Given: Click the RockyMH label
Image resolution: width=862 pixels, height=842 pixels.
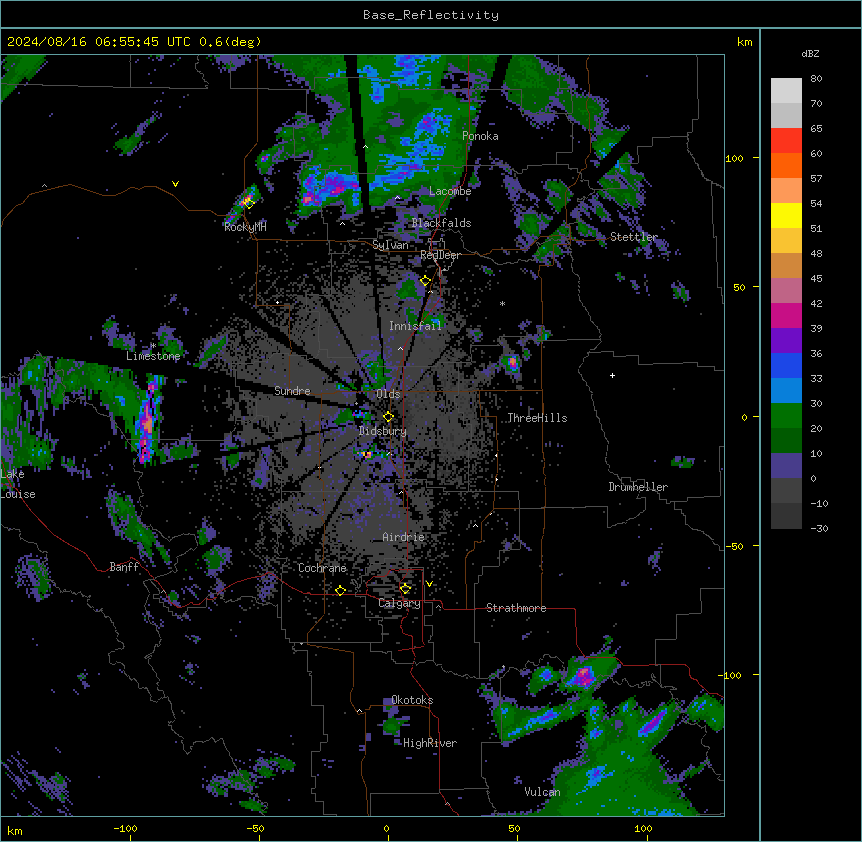Looking at the screenshot, I should pos(245,227).
